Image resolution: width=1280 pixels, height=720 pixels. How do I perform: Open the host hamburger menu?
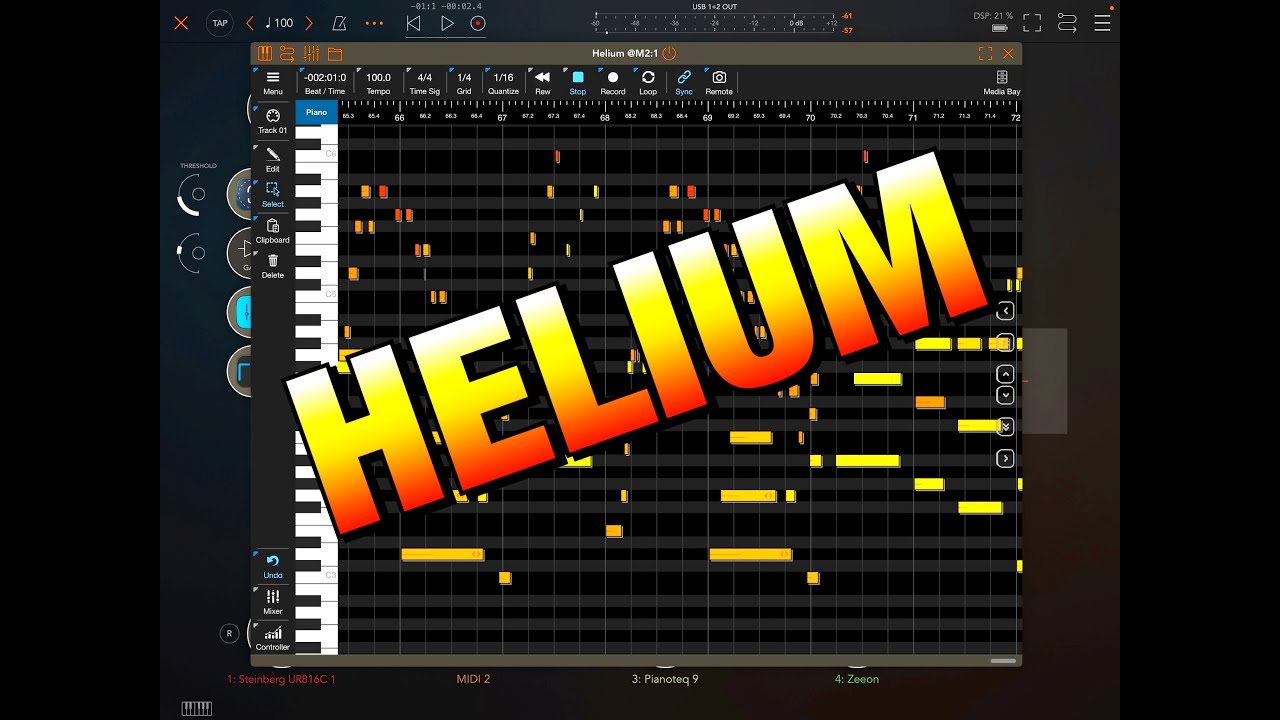point(1102,23)
